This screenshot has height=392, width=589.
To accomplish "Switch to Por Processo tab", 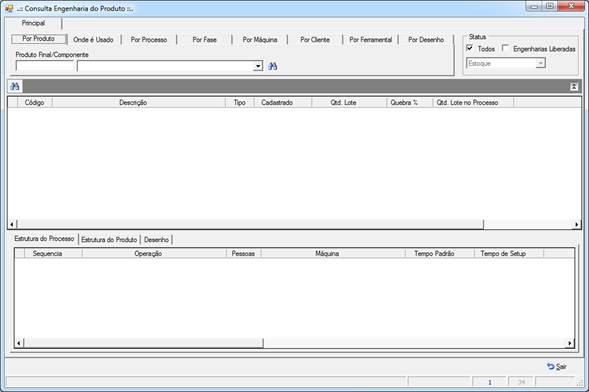I will click(149, 39).
